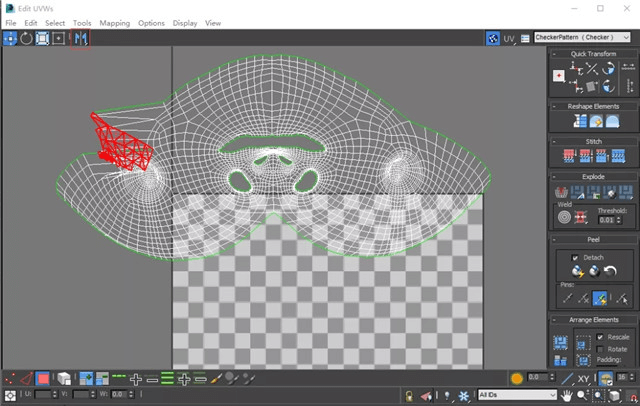Open the Mapping menu
Viewport: 640px width, 406px height.
coord(115,22)
